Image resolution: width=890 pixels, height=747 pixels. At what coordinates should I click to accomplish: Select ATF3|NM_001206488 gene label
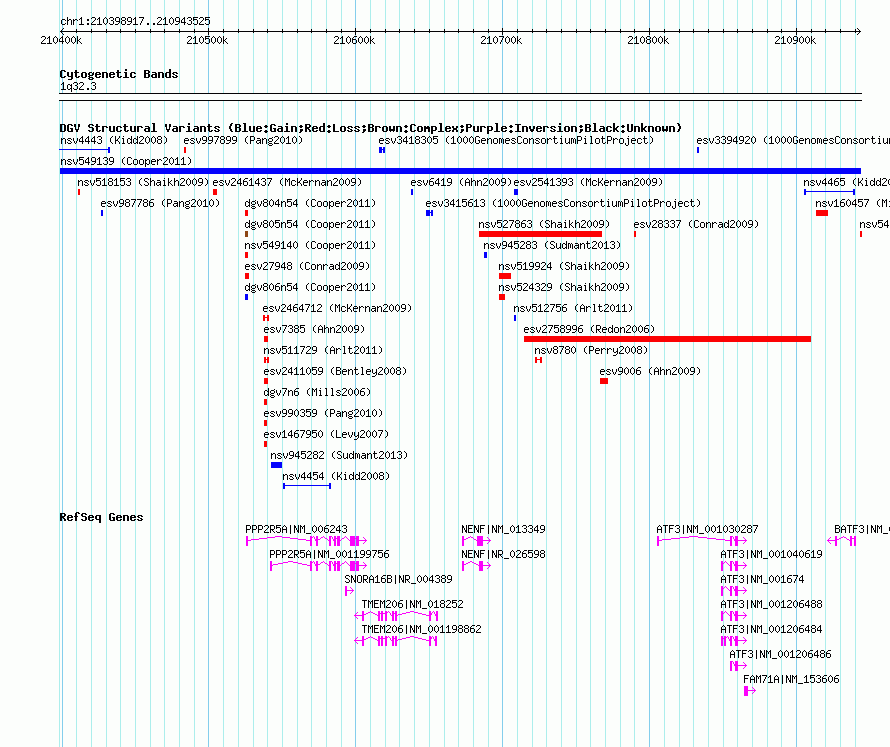point(771,604)
